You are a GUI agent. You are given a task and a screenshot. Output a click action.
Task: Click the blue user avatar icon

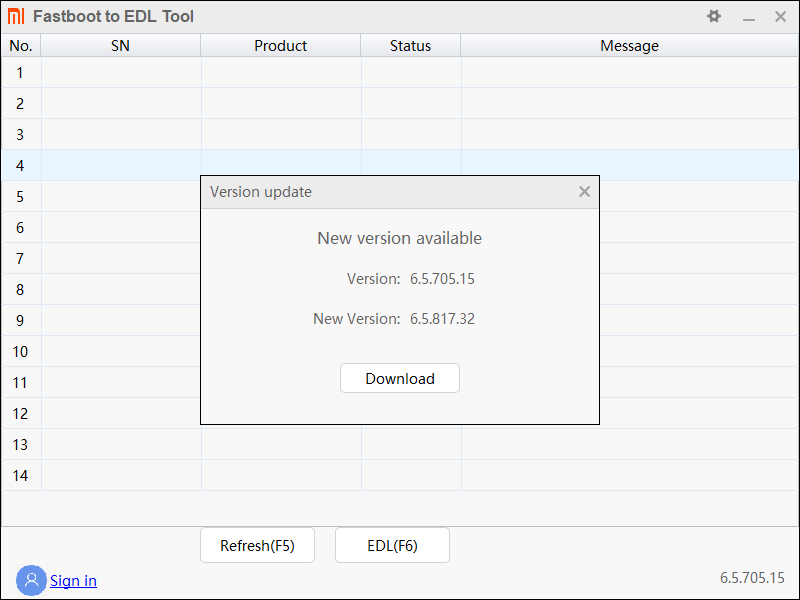31,580
